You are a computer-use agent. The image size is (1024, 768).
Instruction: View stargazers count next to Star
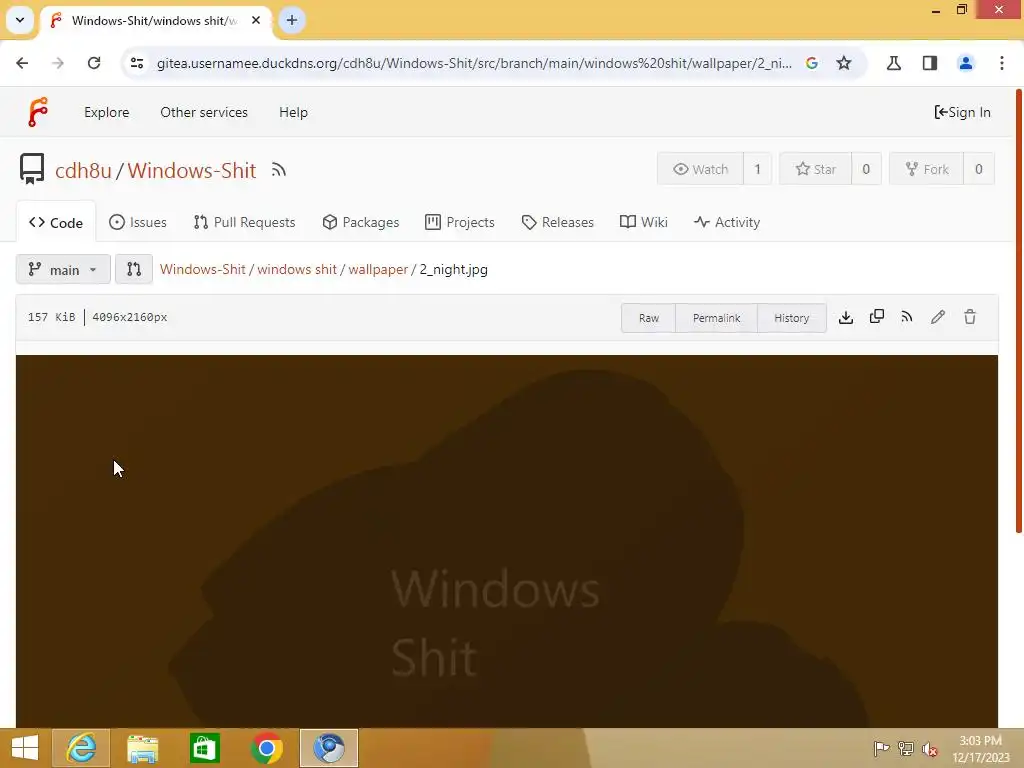pos(866,169)
